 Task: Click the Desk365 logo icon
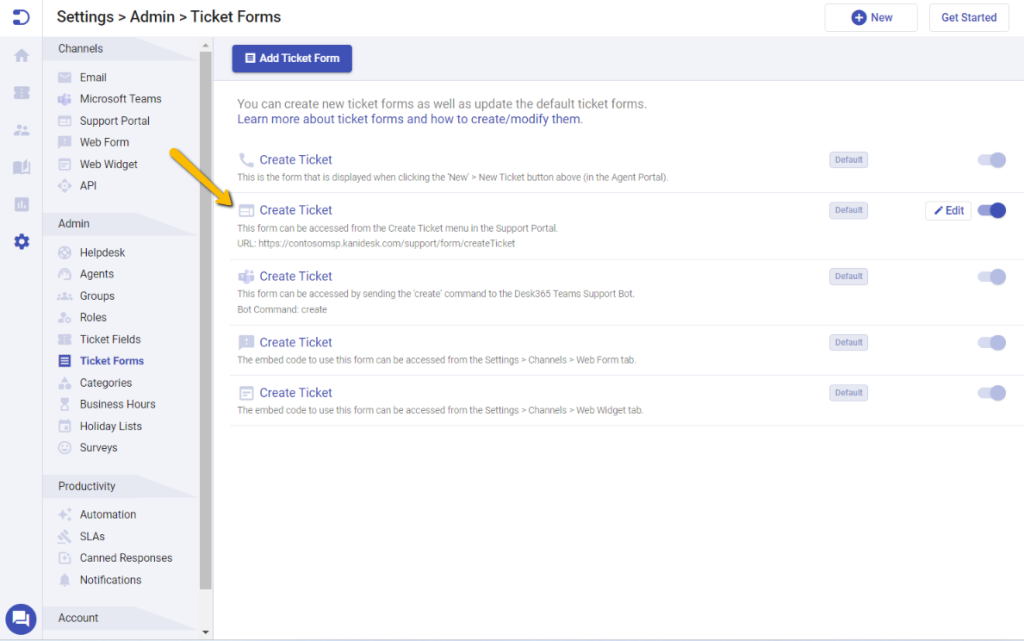tap(21, 17)
